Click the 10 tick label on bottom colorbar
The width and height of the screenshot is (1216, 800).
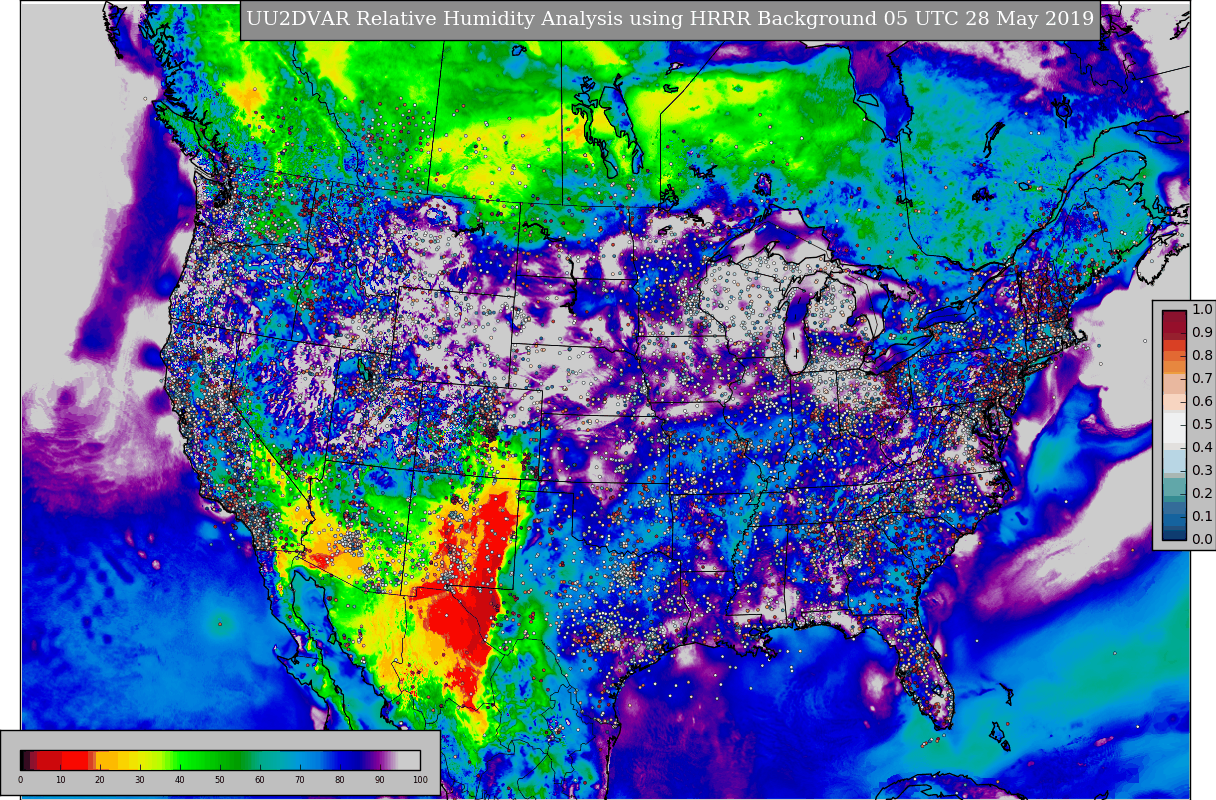pos(60,780)
